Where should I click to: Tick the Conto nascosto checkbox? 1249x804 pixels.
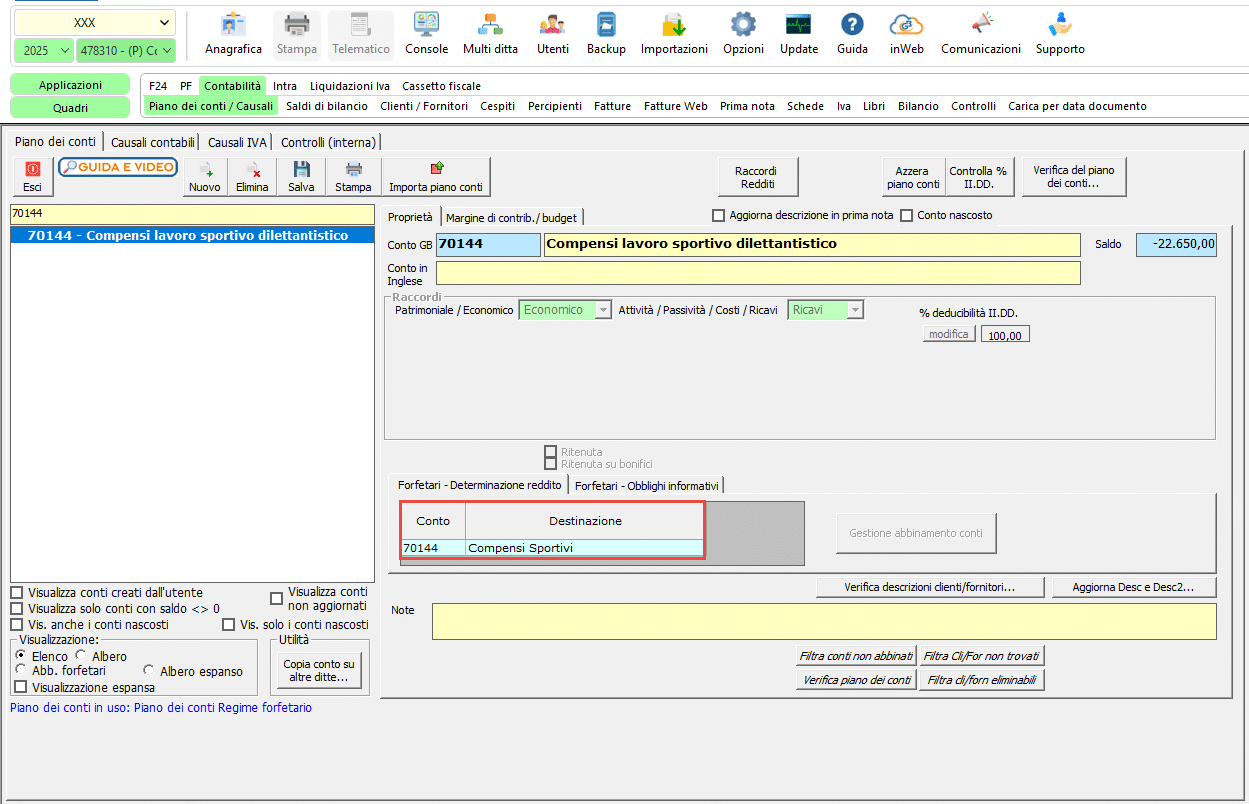pyautogui.click(x=907, y=215)
